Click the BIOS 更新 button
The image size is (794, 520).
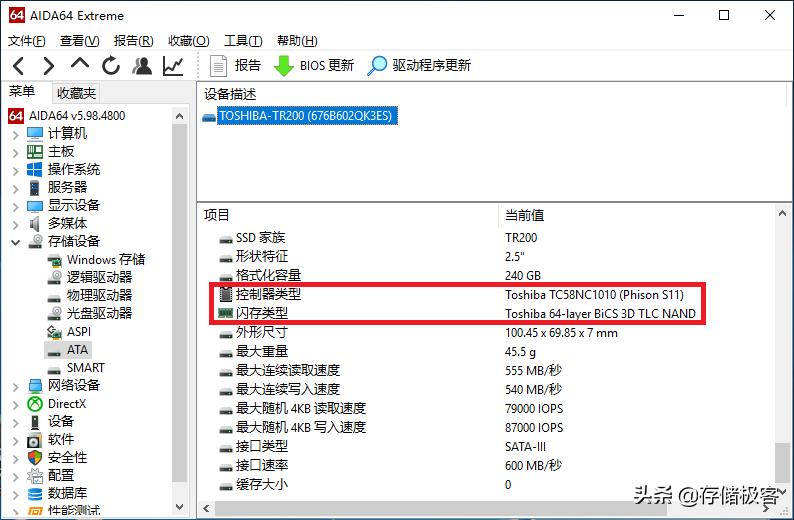[313, 65]
